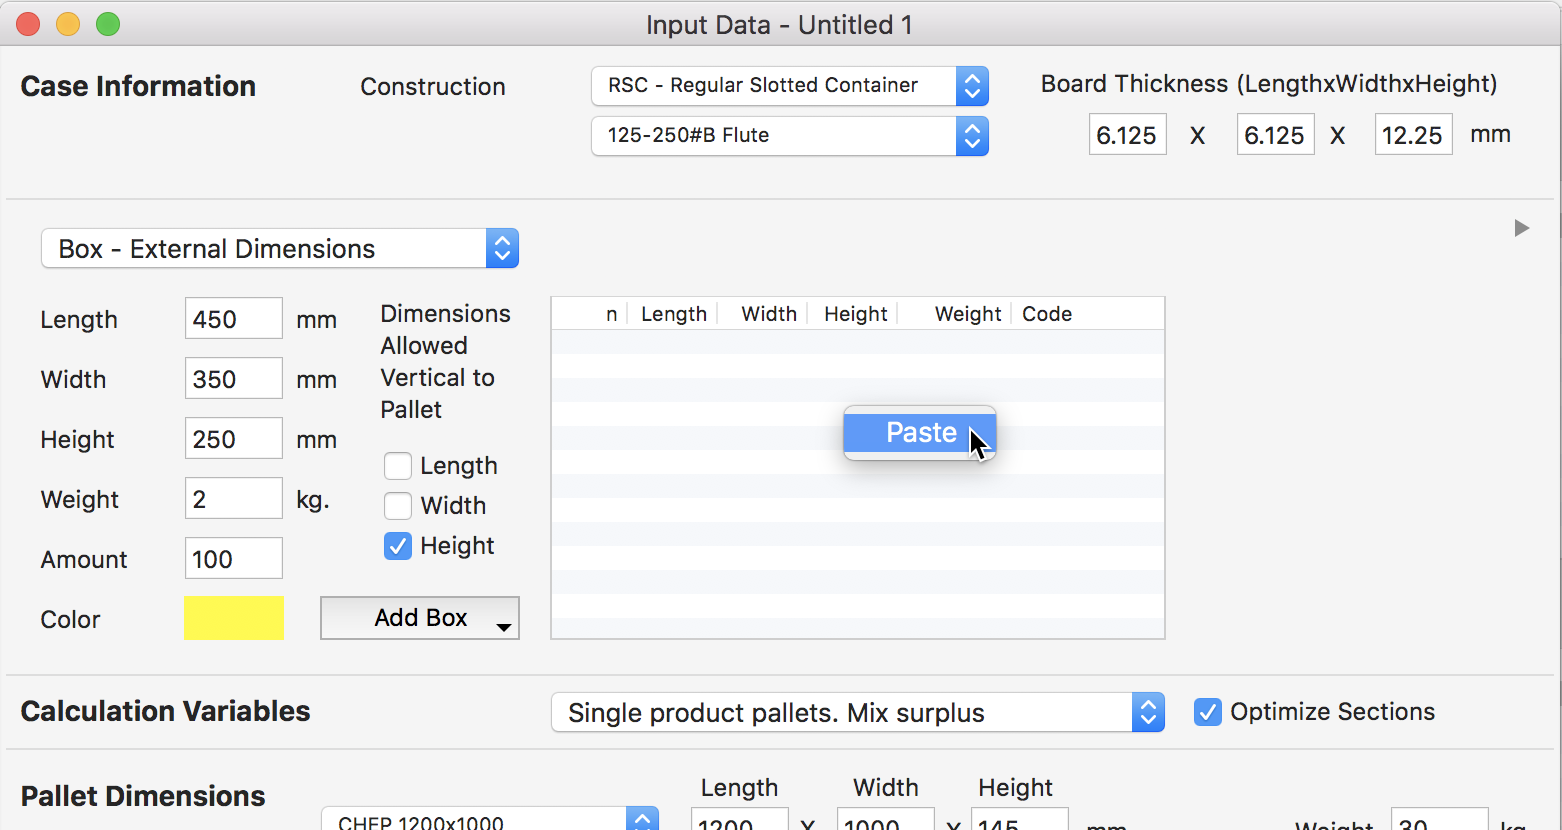The width and height of the screenshot is (1562, 830).
Task: Choose Paste from the context menu
Action: pyautogui.click(x=919, y=432)
